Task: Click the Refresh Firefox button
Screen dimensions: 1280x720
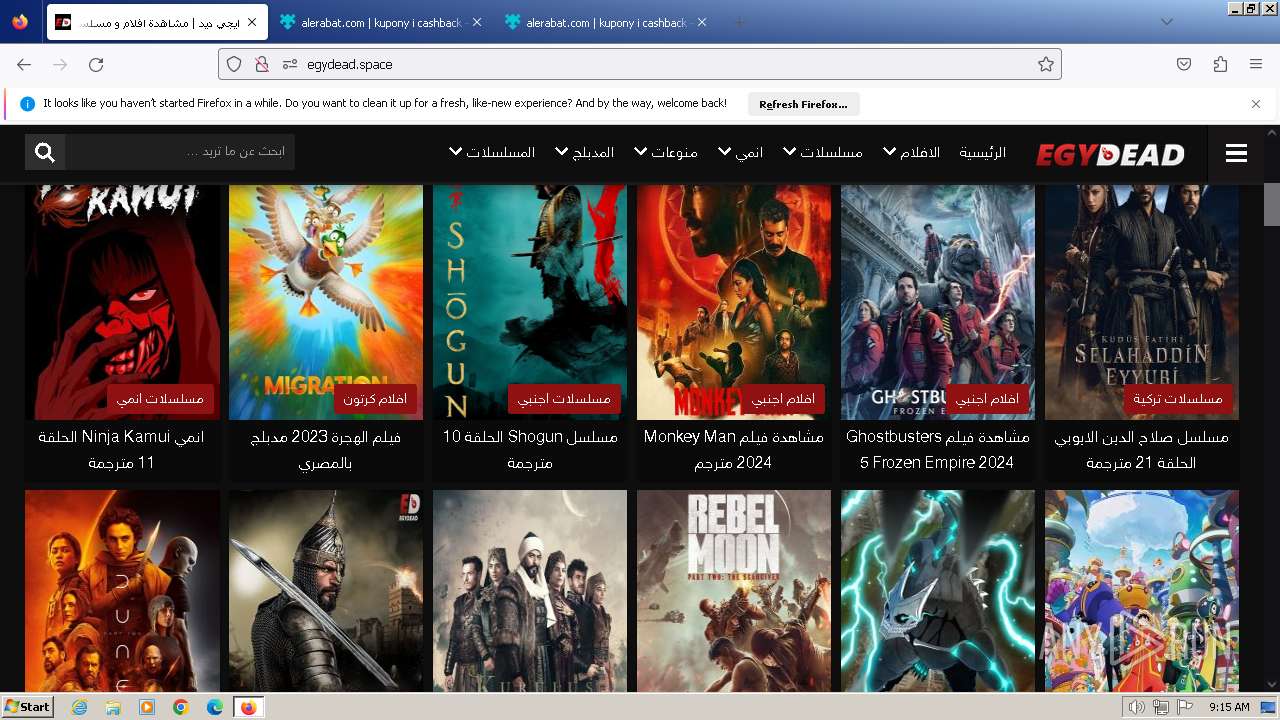Action: 803,104
